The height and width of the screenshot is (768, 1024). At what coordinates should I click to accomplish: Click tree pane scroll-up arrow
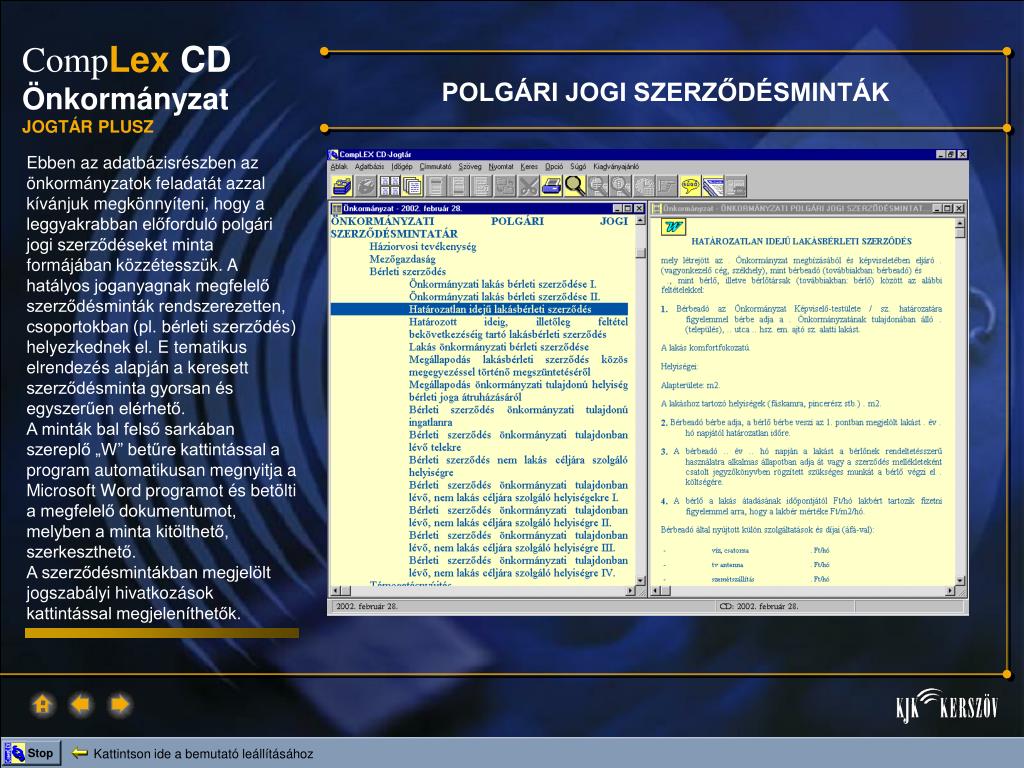[640, 221]
